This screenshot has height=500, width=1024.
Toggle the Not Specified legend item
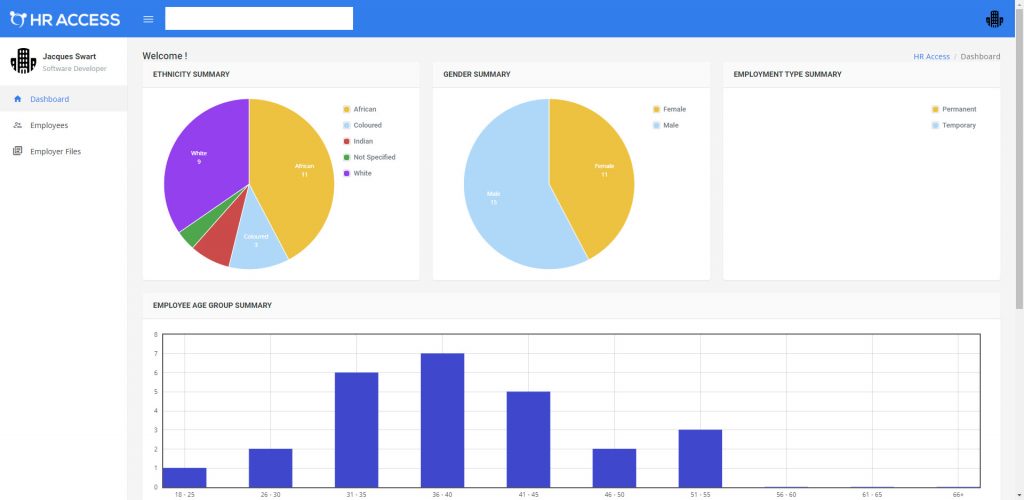tap(369, 157)
